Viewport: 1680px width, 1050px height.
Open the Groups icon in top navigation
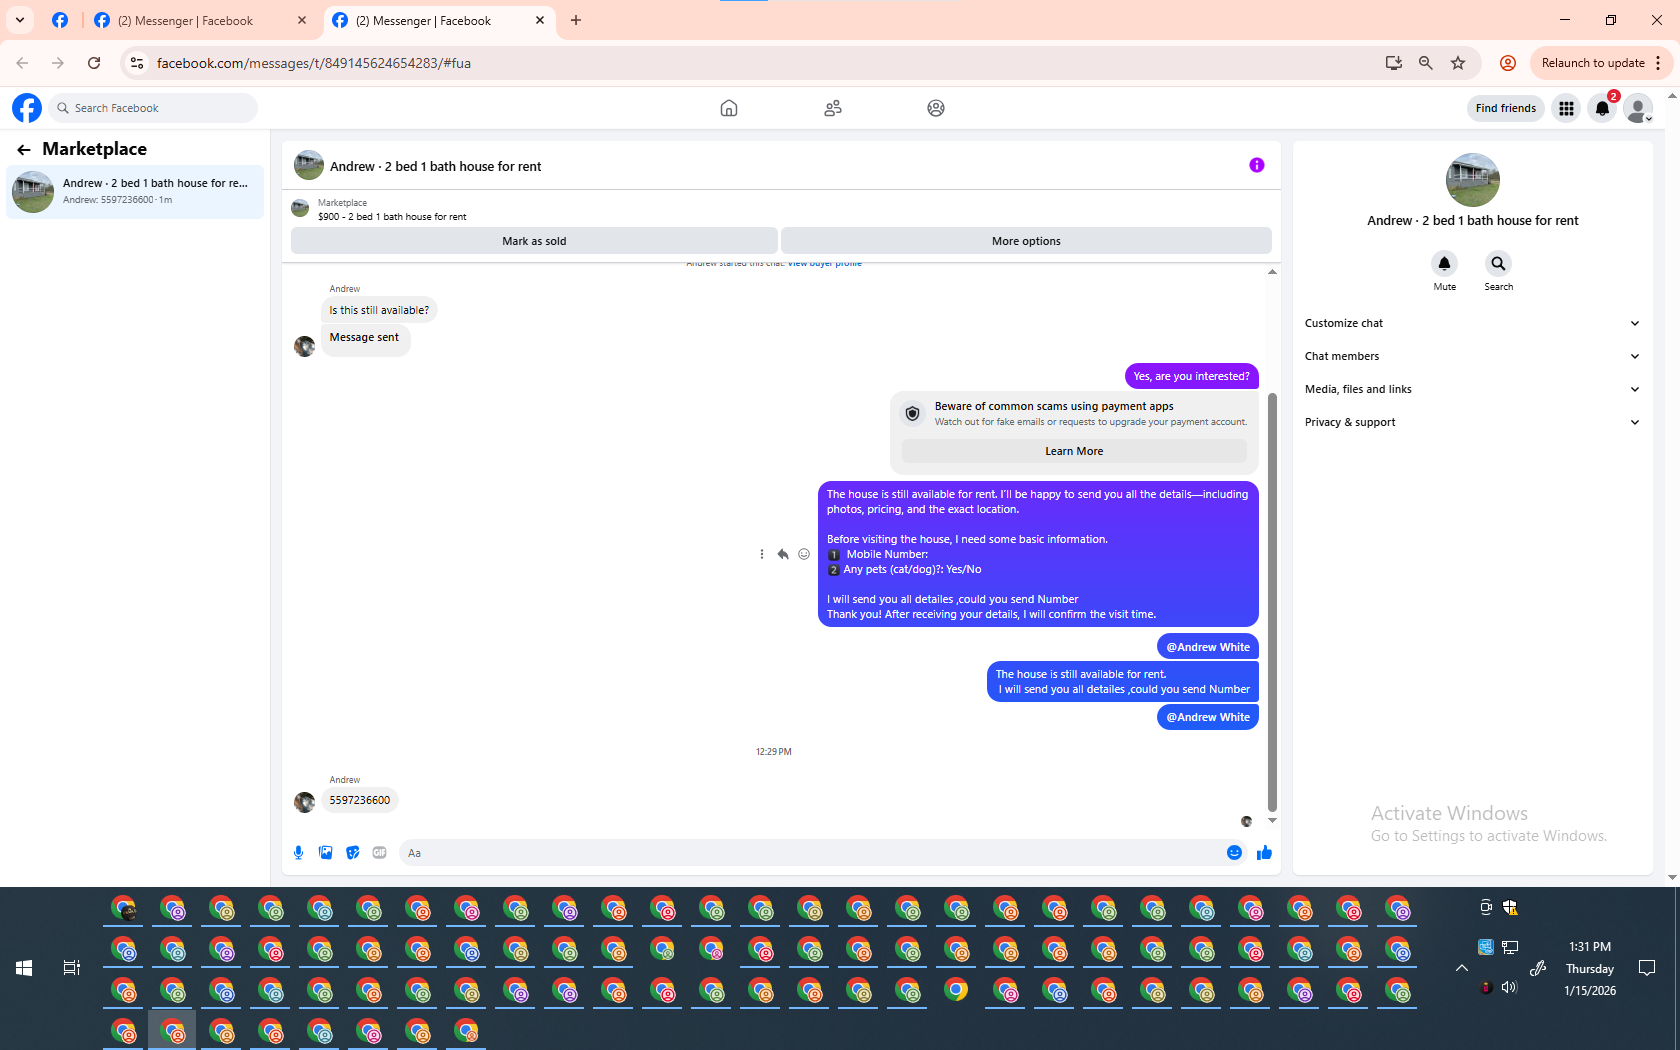[936, 108]
